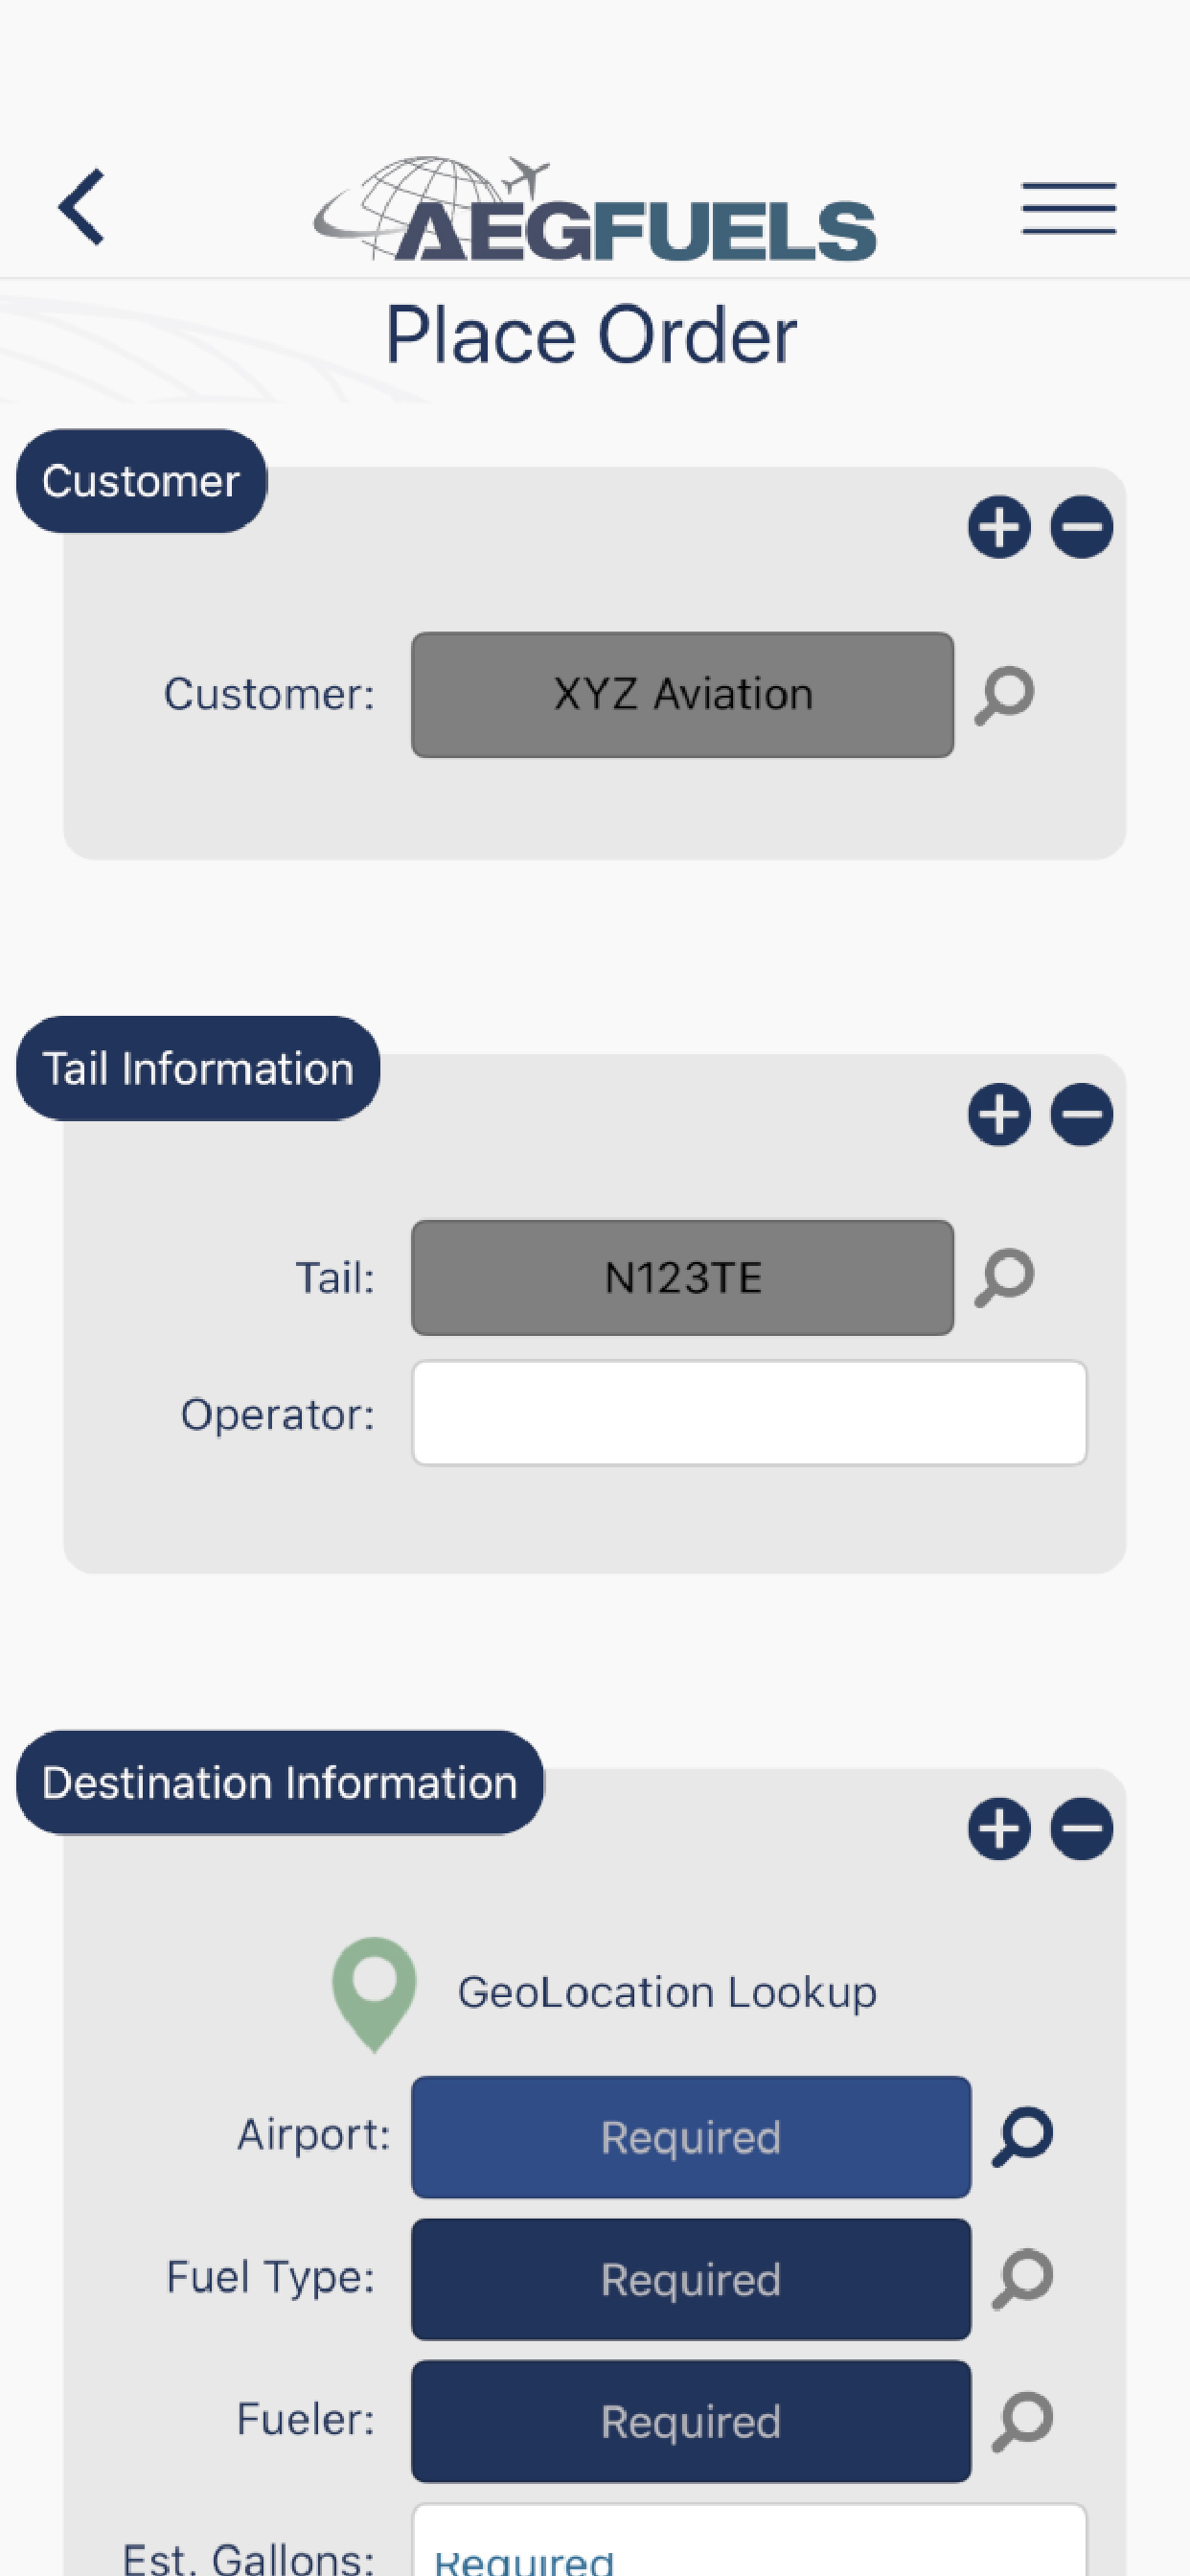Open the N123TE tail field

(682, 1277)
